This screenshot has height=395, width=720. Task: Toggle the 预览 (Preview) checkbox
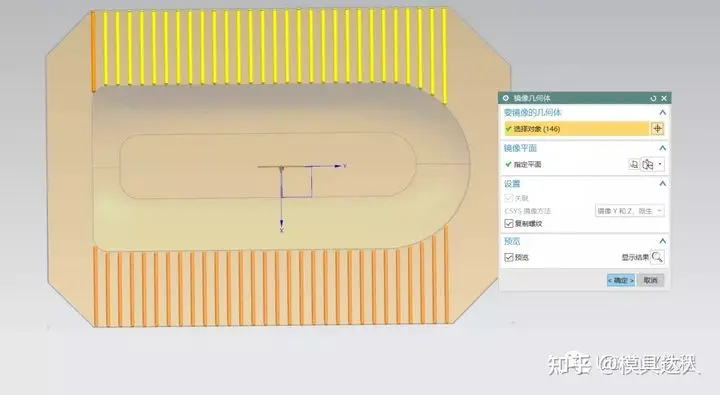tap(509, 257)
